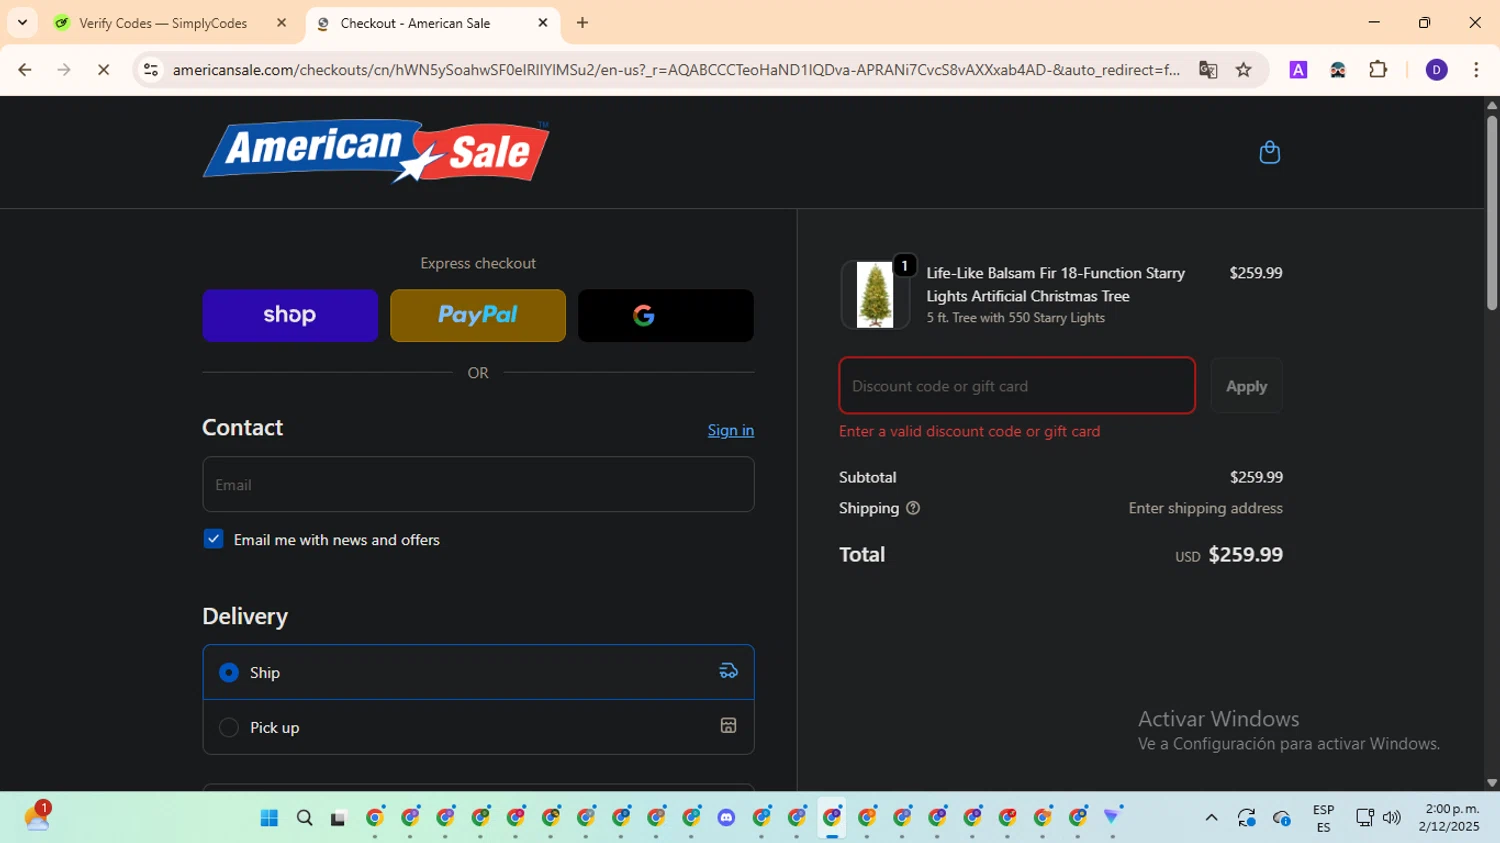Open the ESP ES language switcher
This screenshot has width=1500, height=843.
pyautogui.click(x=1323, y=818)
